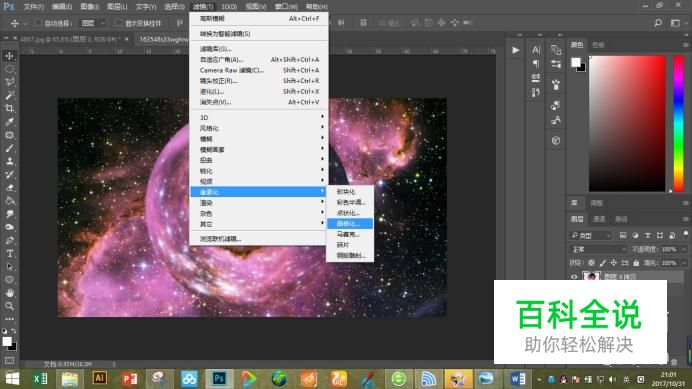Choose 转换为智能滤镜(S)
This screenshot has height=389, width=692.
coord(259,34)
